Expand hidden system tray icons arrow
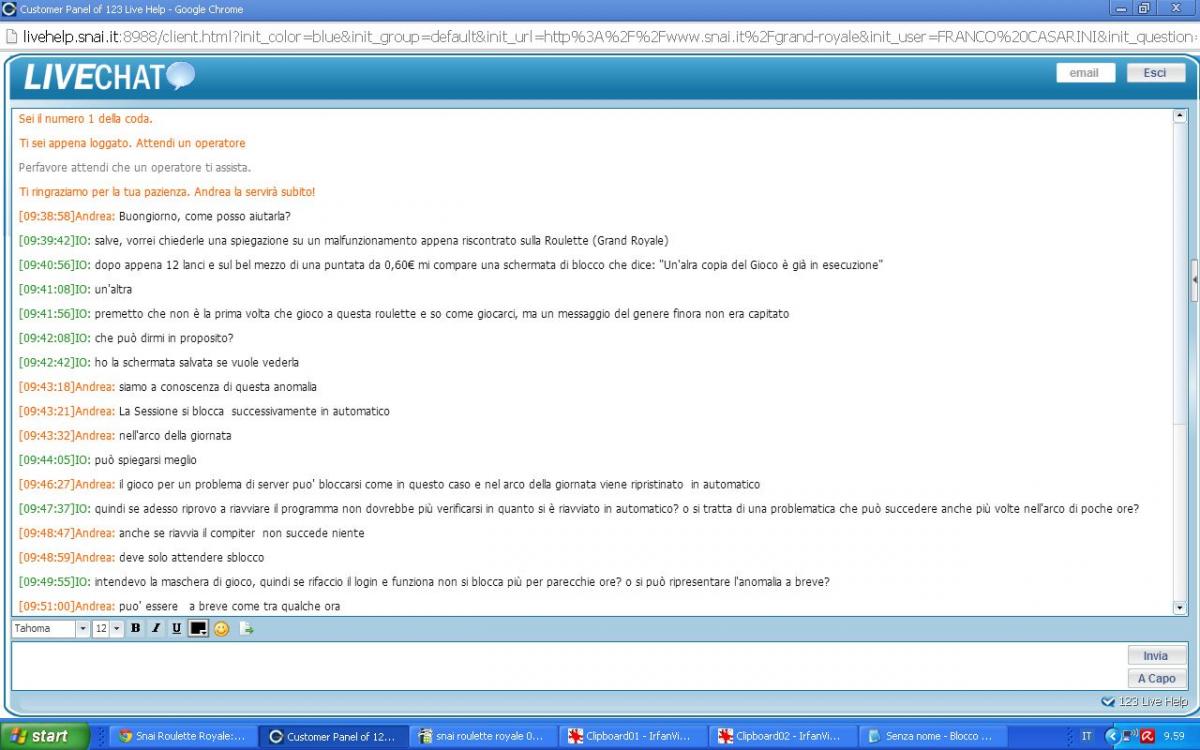The height and width of the screenshot is (750, 1200). pos(1111,736)
